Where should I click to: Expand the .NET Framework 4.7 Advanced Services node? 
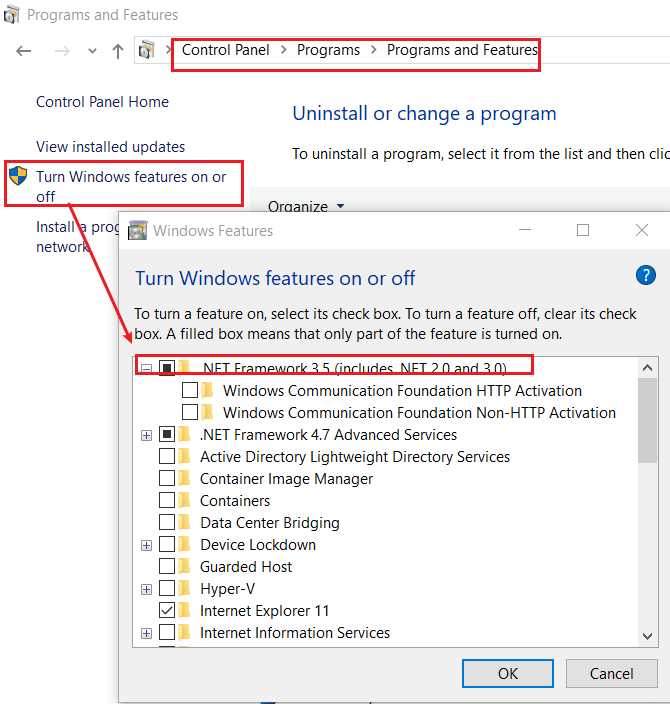click(146, 435)
